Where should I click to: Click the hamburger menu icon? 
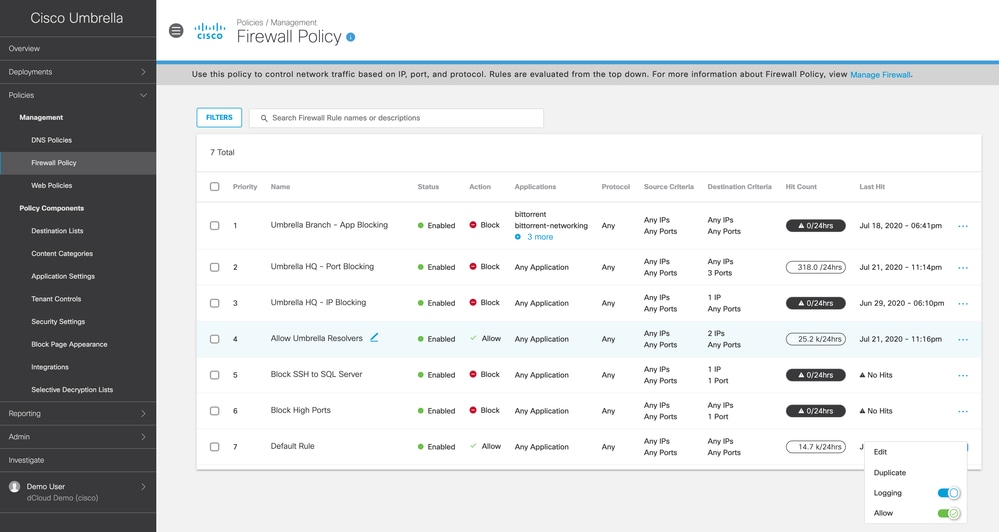(x=176, y=31)
